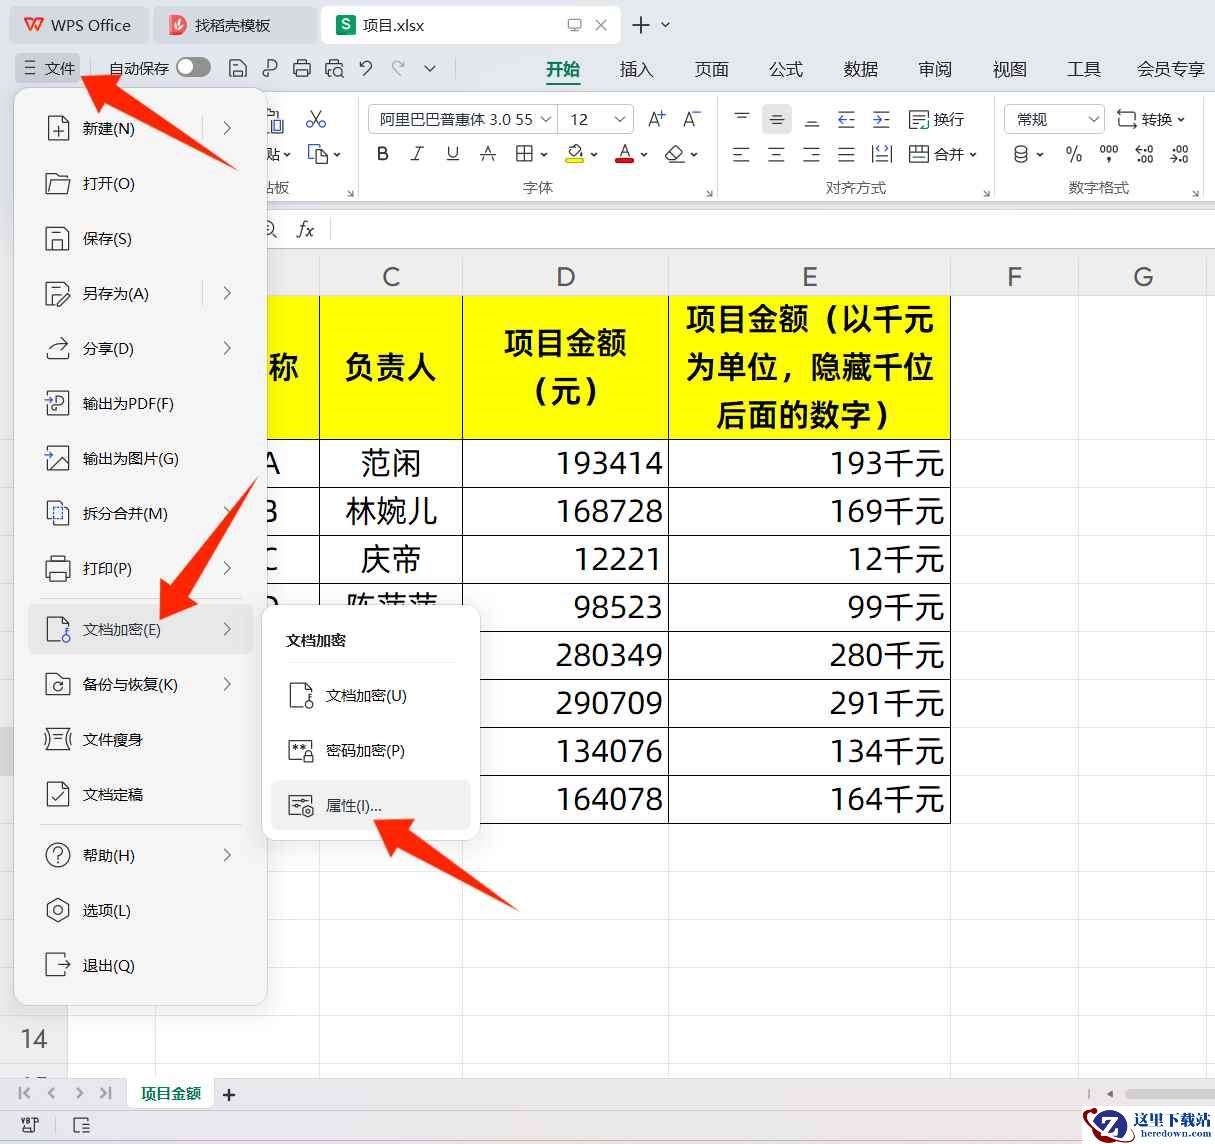The height and width of the screenshot is (1144, 1215).
Task: Click the underline text icon
Action: tap(452, 154)
